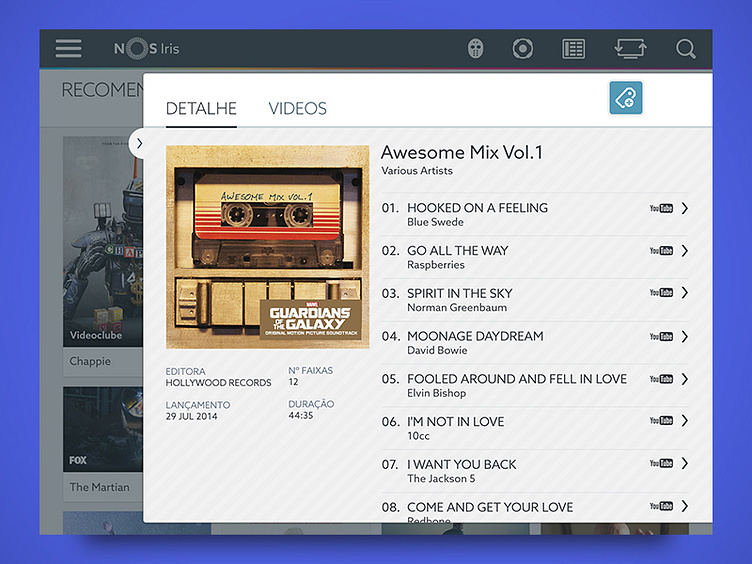Collapse the detail panel with side arrow
The image size is (752, 564).
tap(139, 143)
